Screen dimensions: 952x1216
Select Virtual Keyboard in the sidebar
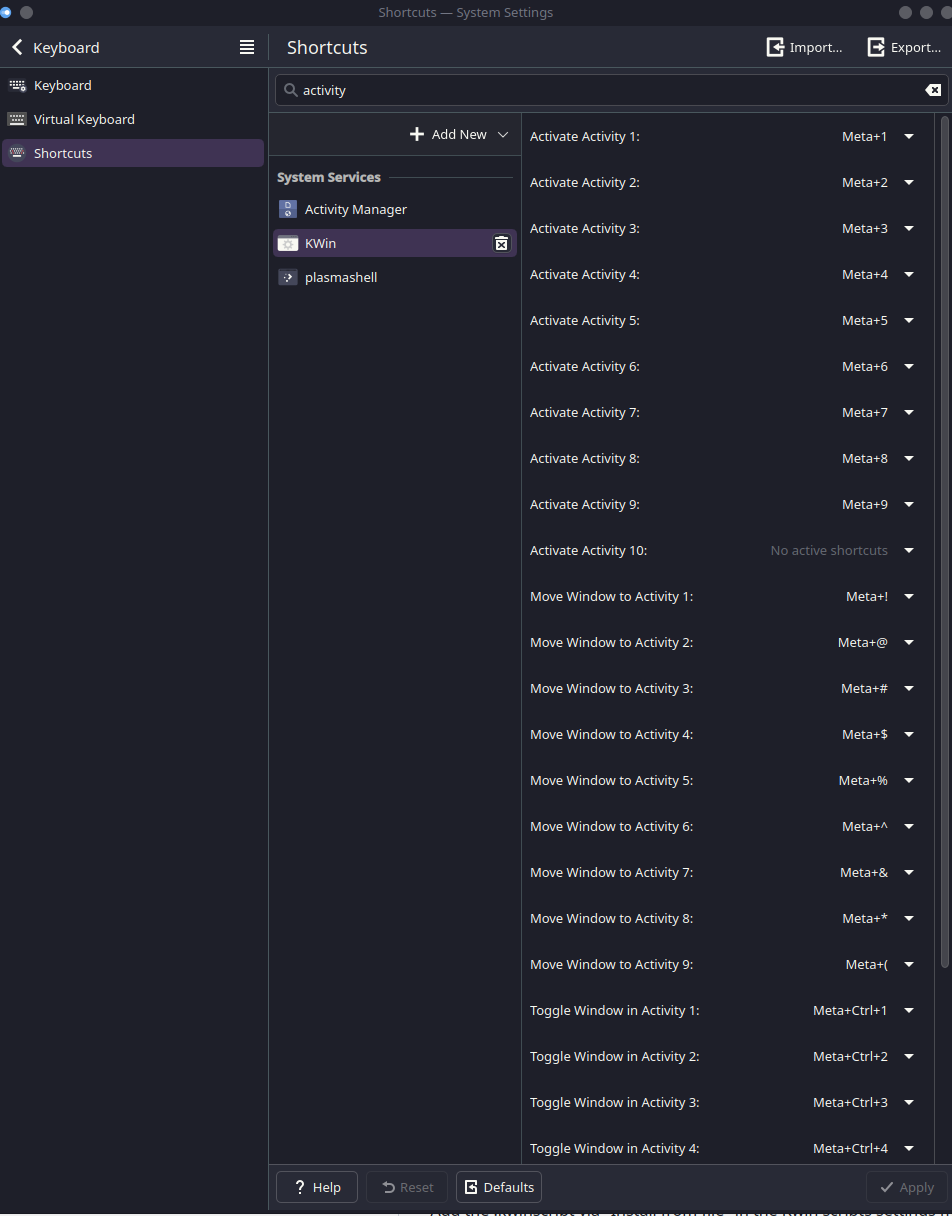(x=133, y=119)
